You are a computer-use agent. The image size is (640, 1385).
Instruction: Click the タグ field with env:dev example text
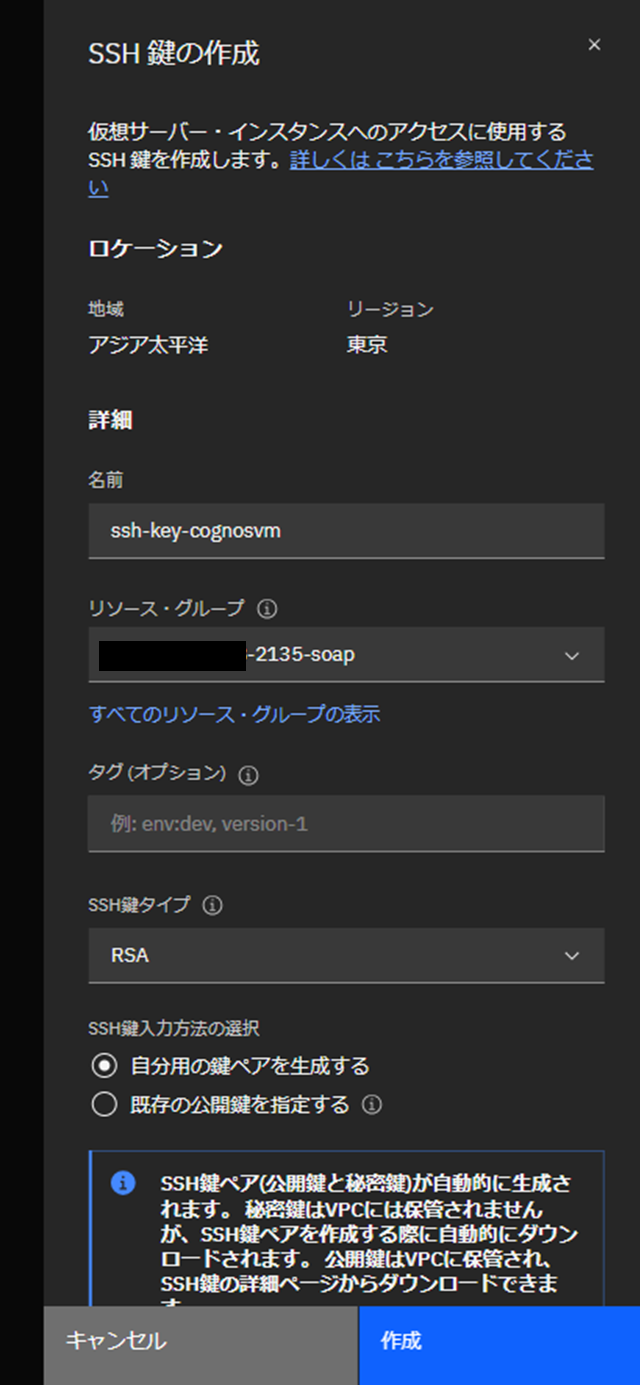346,824
